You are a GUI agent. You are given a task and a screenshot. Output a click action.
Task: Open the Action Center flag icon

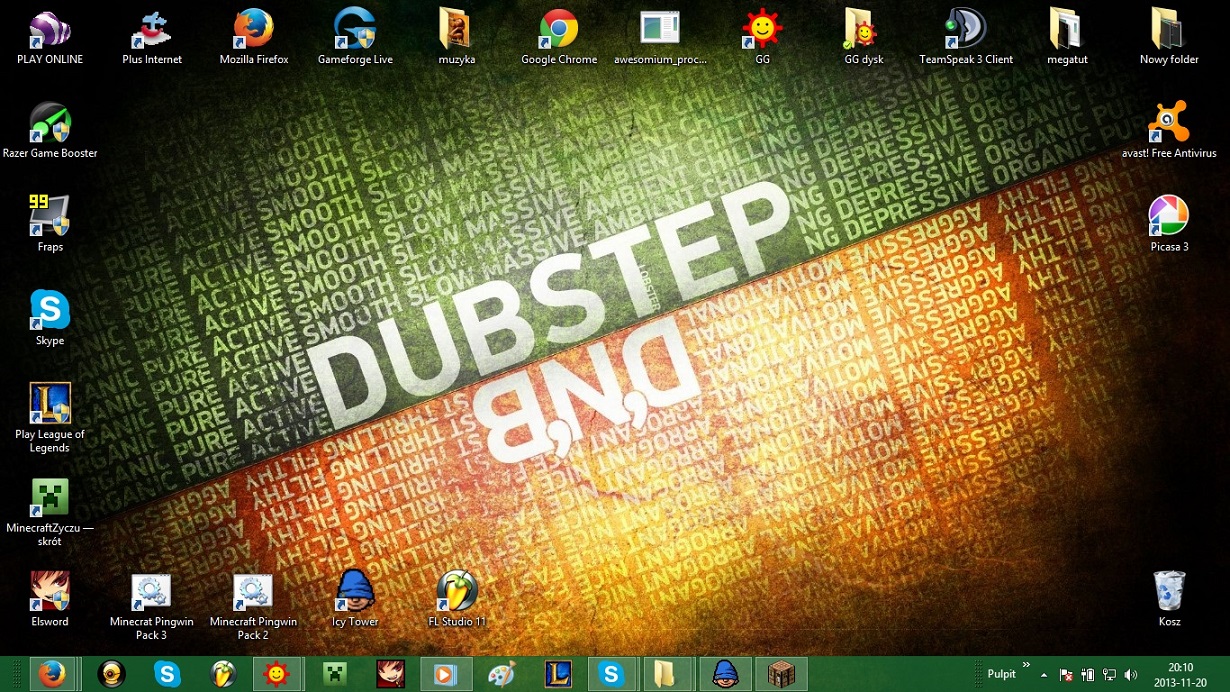tap(1066, 675)
